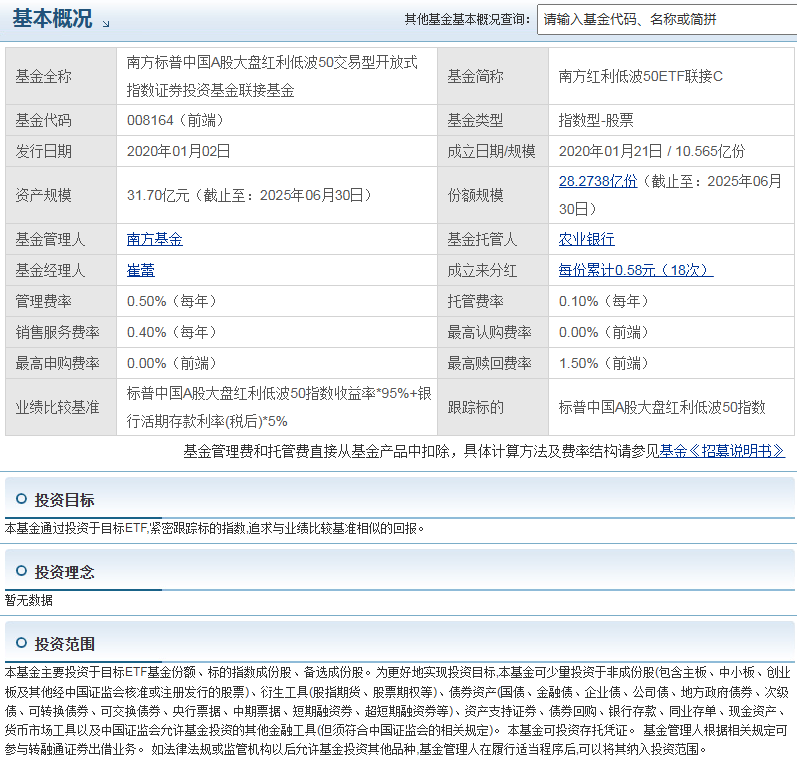The height and width of the screenshot is (764, 797).
Task: Select establishment value 2020年01月21日 / 10.565亿份
Action: tap(652, 151)
